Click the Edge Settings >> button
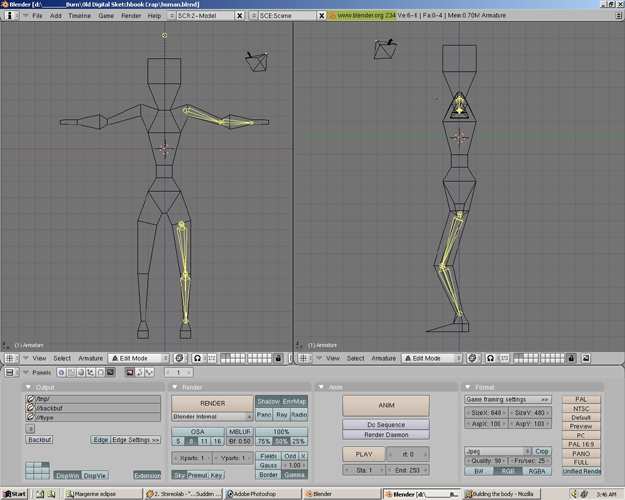The image size is (625, 500). point(136,440)
